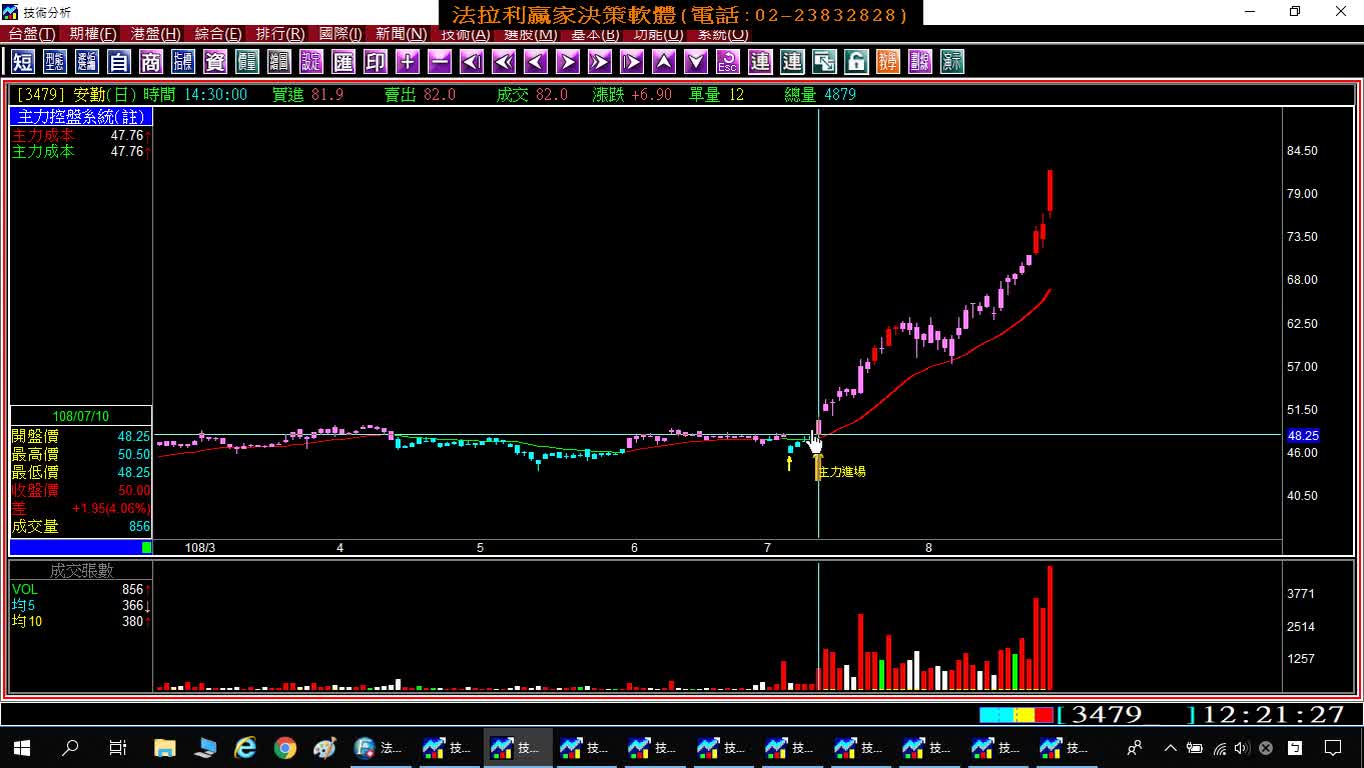Open the taskbar search icon
This screenshot has width=1364, height=768.
click(x=70, y=747)
